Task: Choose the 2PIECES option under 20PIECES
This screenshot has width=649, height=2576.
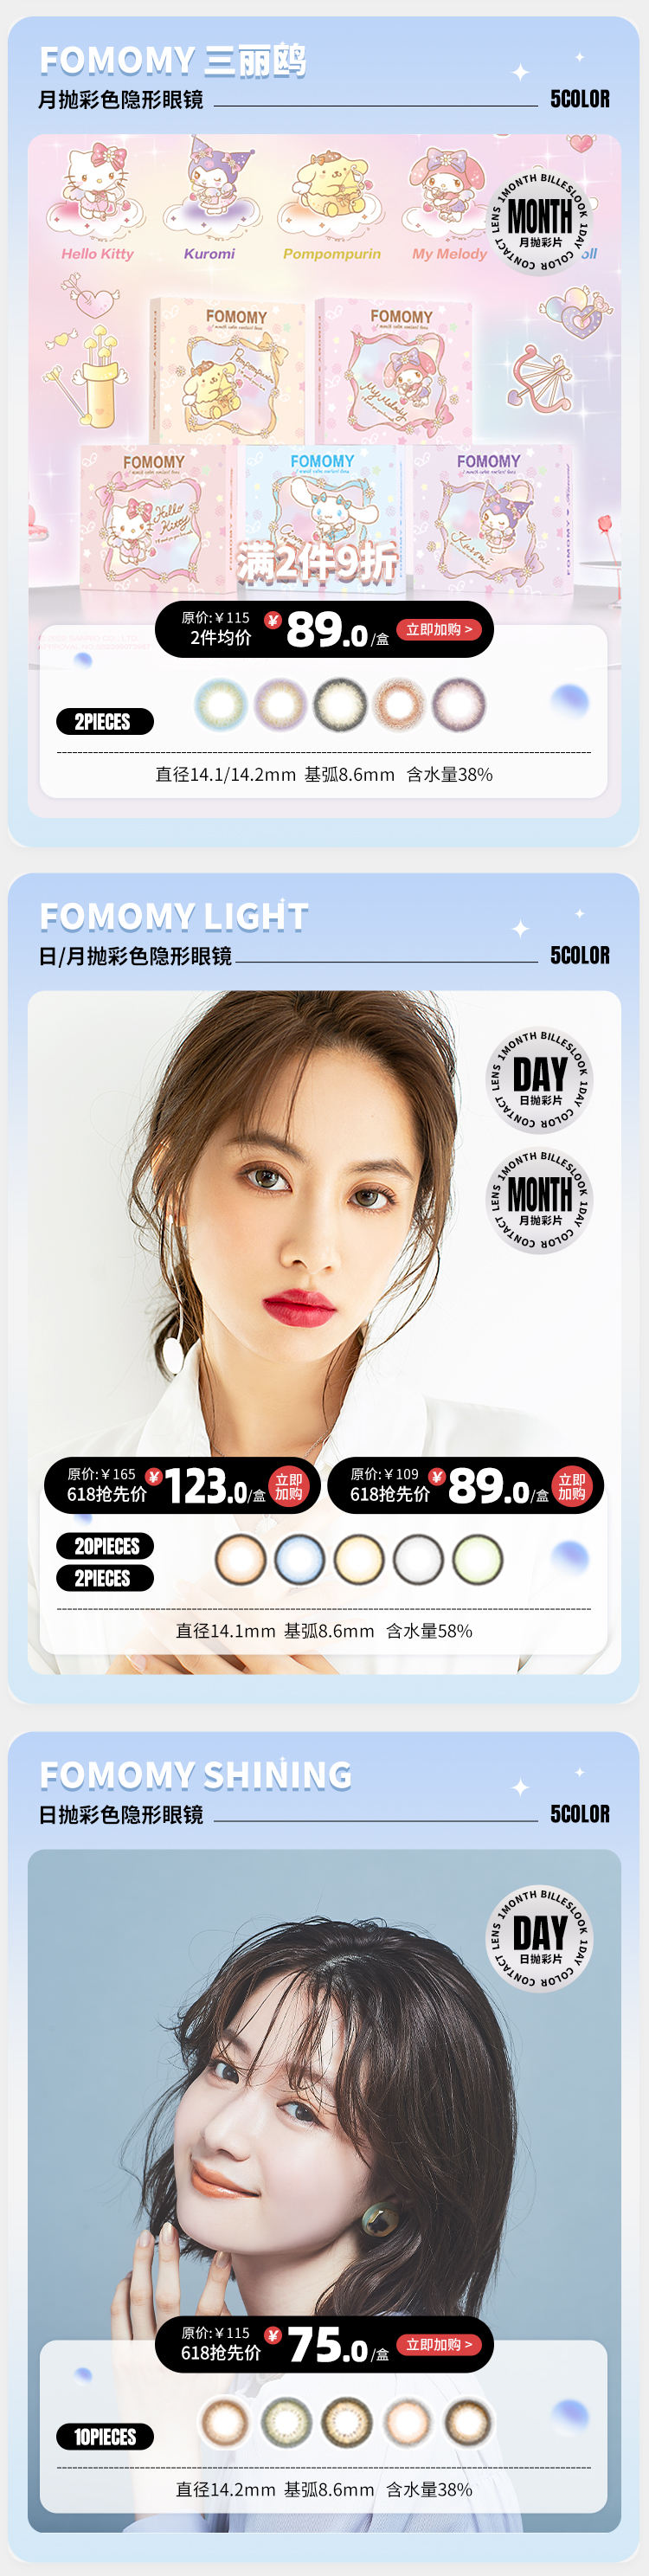Action: pos(105,1578)
